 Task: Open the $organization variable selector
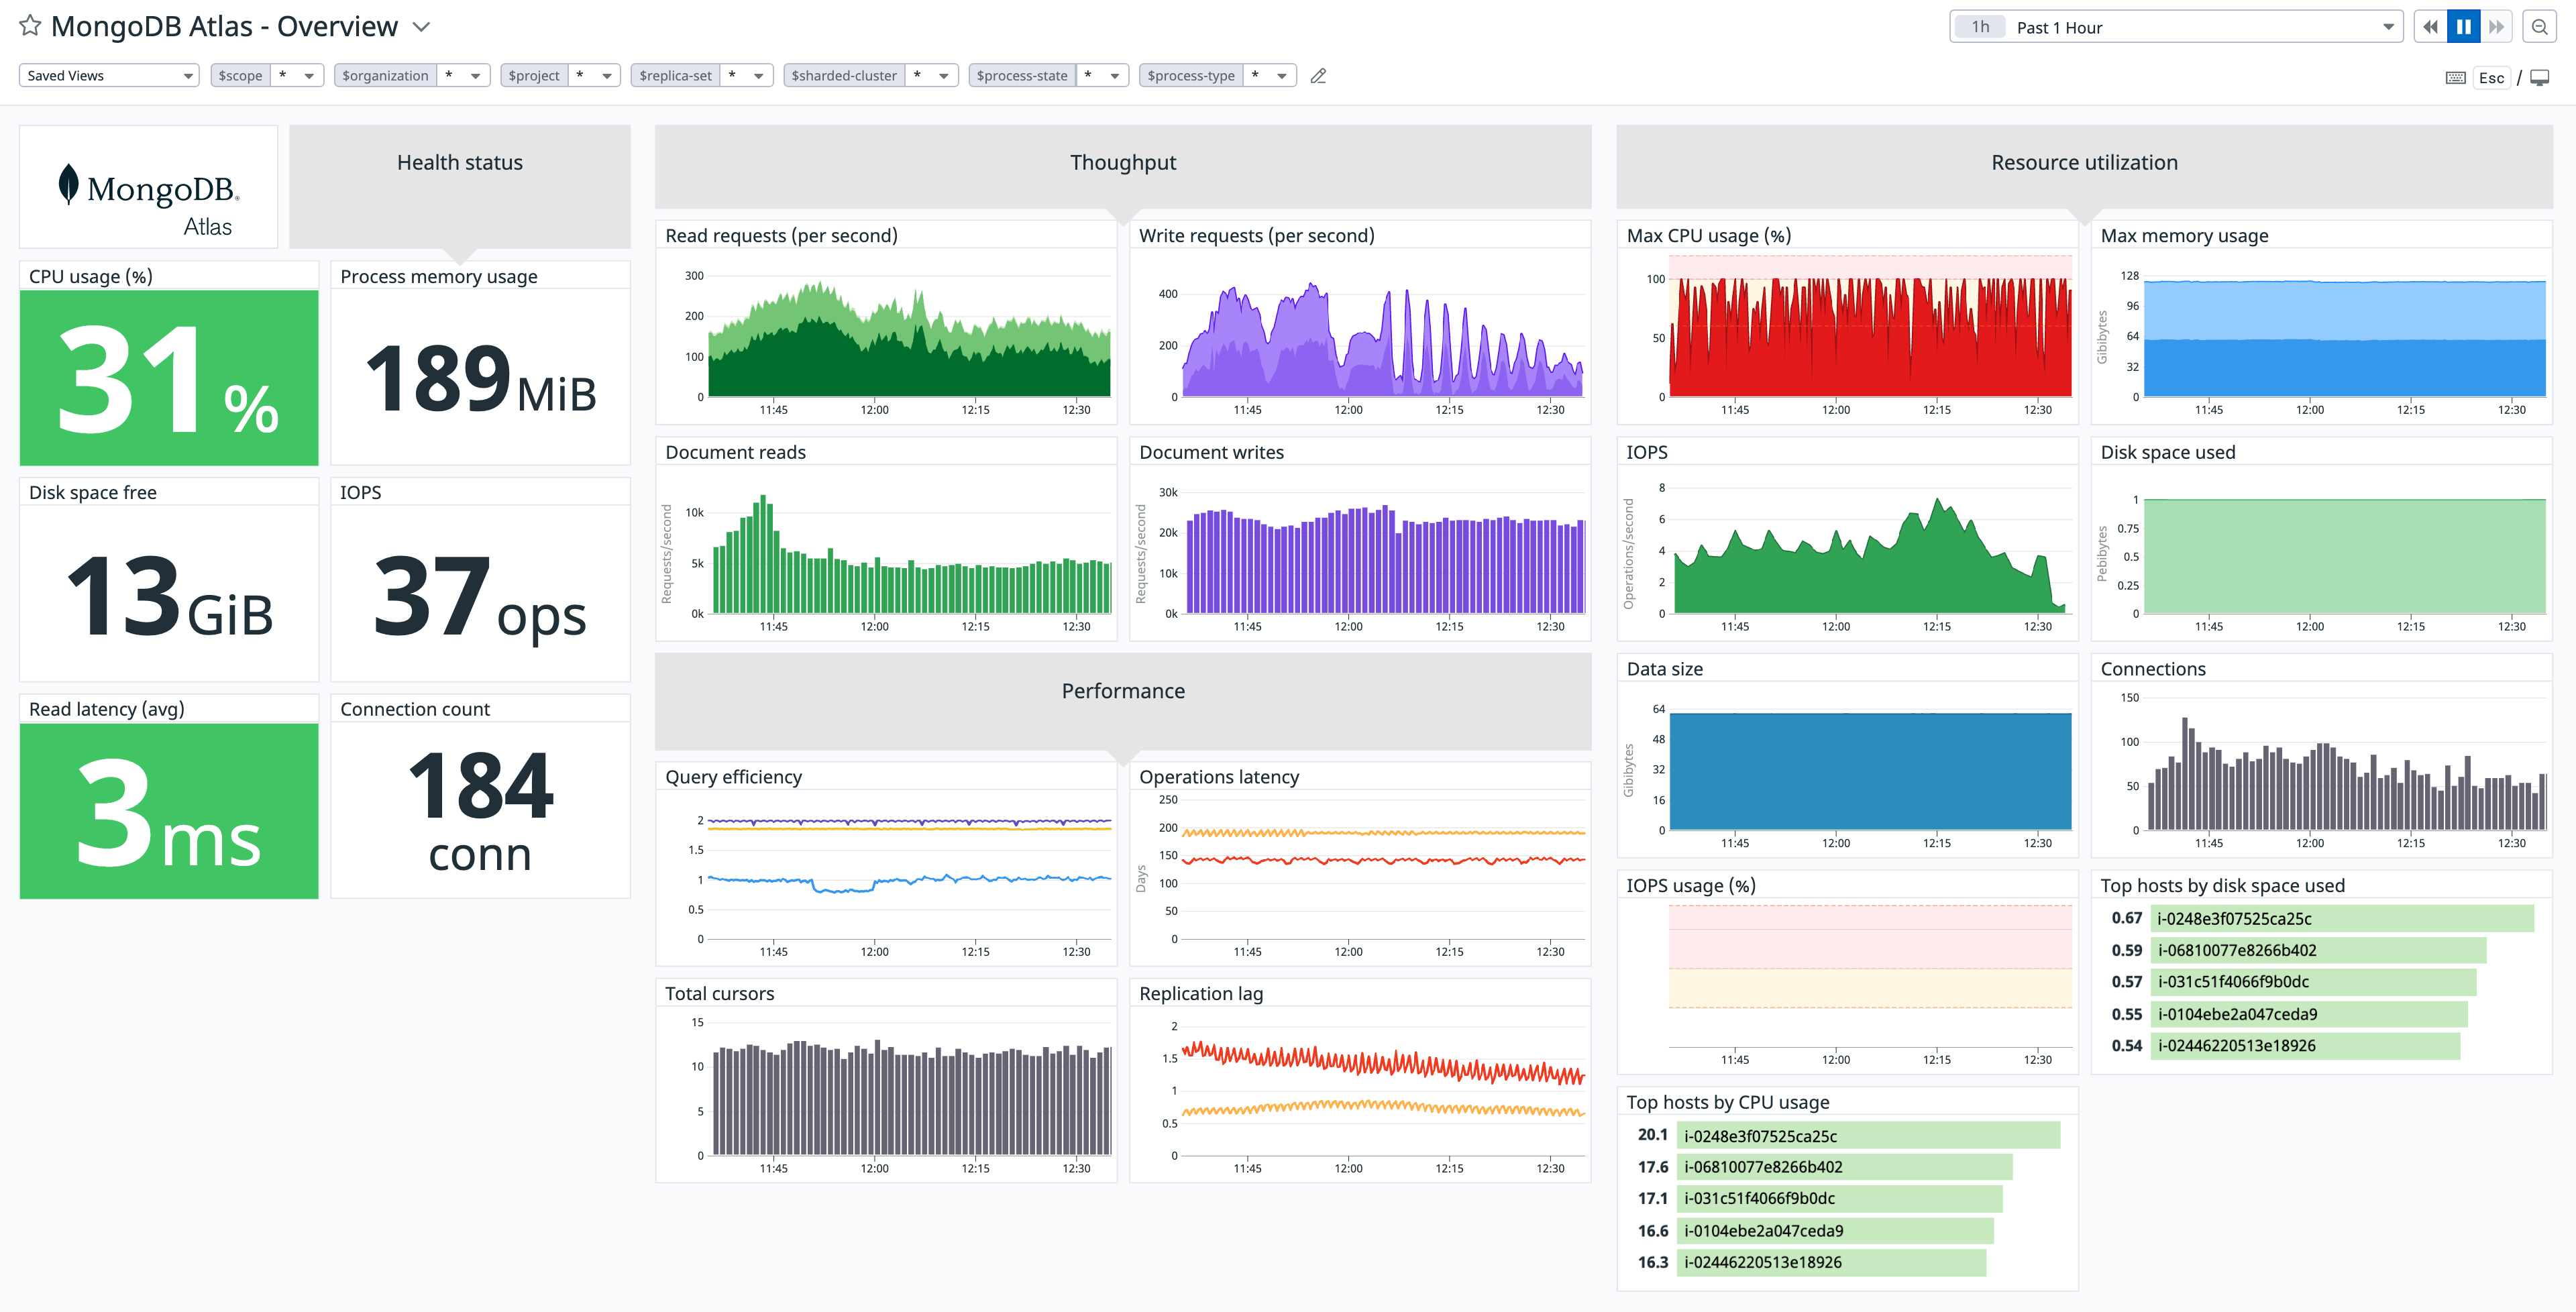[x=475, y=75]
